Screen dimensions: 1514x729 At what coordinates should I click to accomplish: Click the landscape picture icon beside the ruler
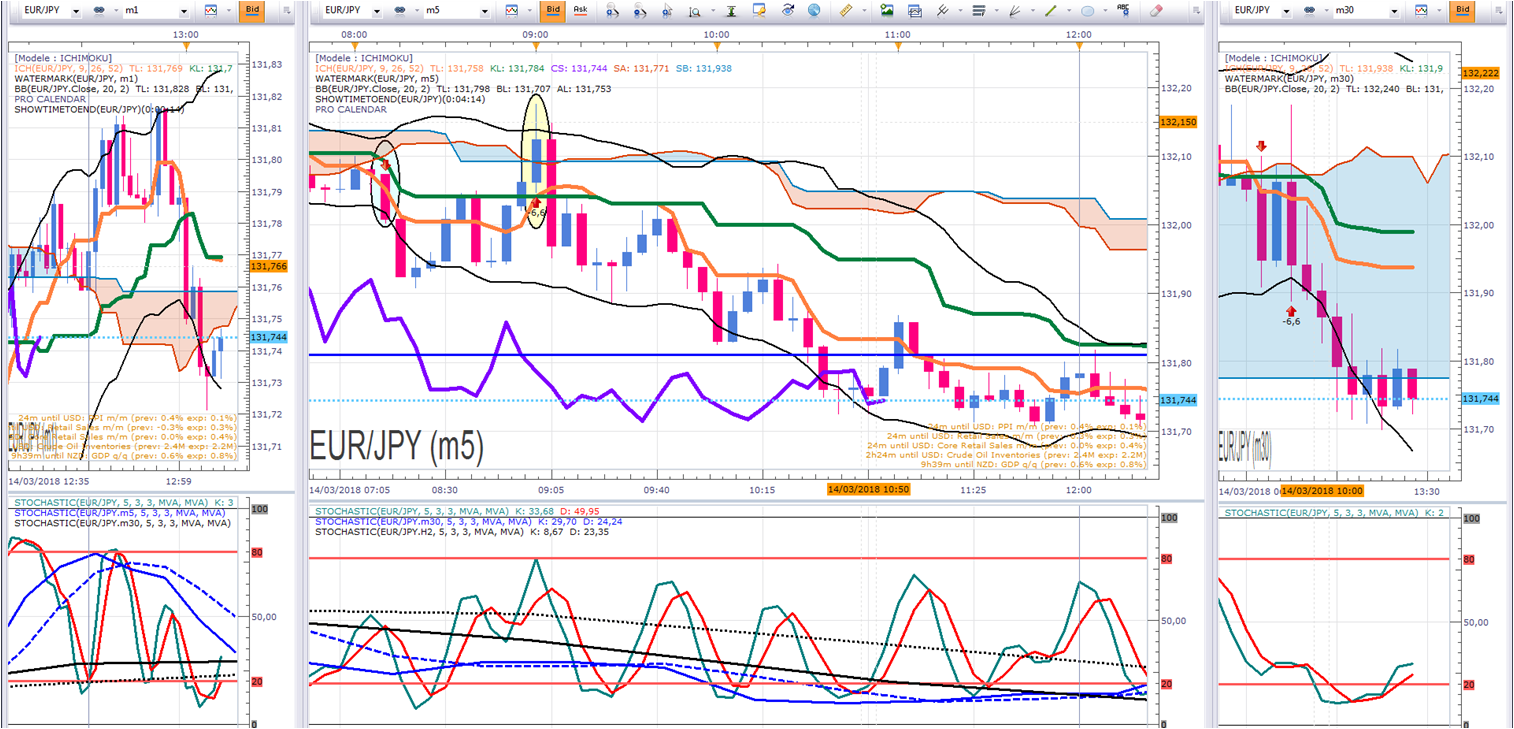(x=887, y=11)
